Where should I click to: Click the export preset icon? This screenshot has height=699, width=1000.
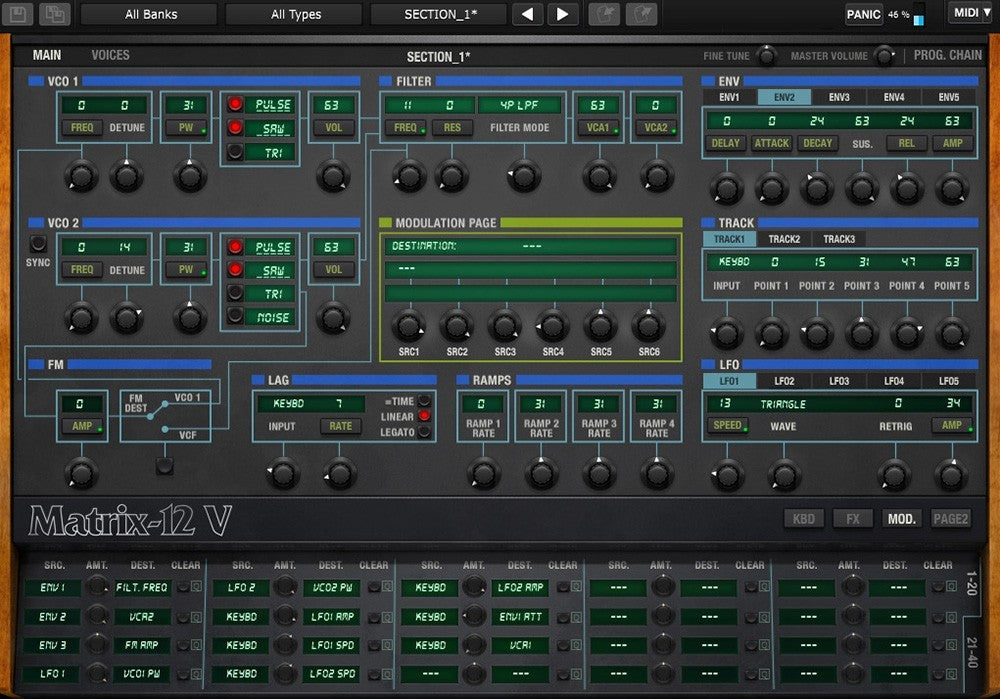[x=641, y=14]
